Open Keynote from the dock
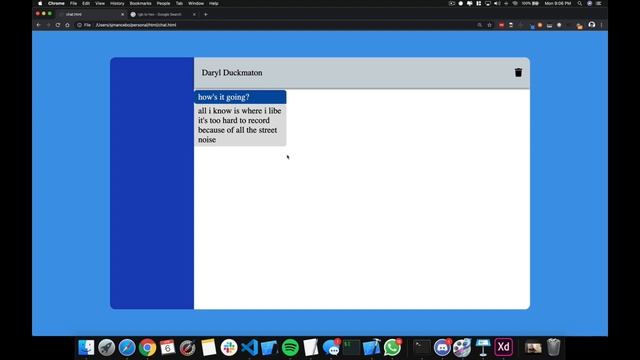The width and height of the screenshot is (640, 360). [483, 348]
